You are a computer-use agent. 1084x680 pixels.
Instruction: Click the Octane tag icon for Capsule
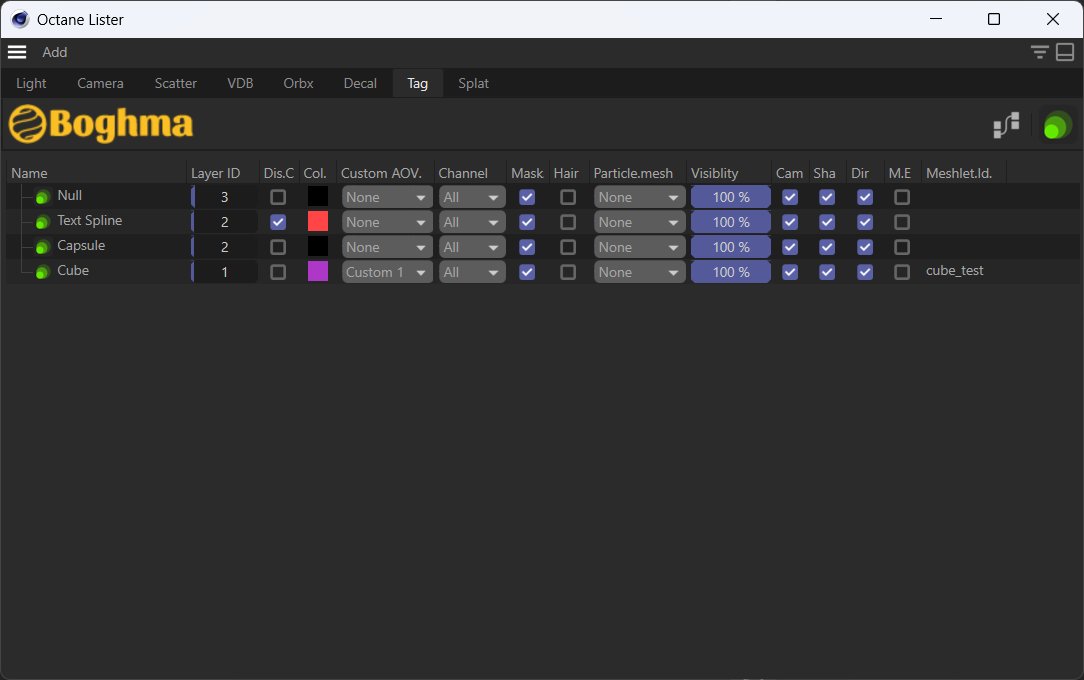click(x=42, y=247)
